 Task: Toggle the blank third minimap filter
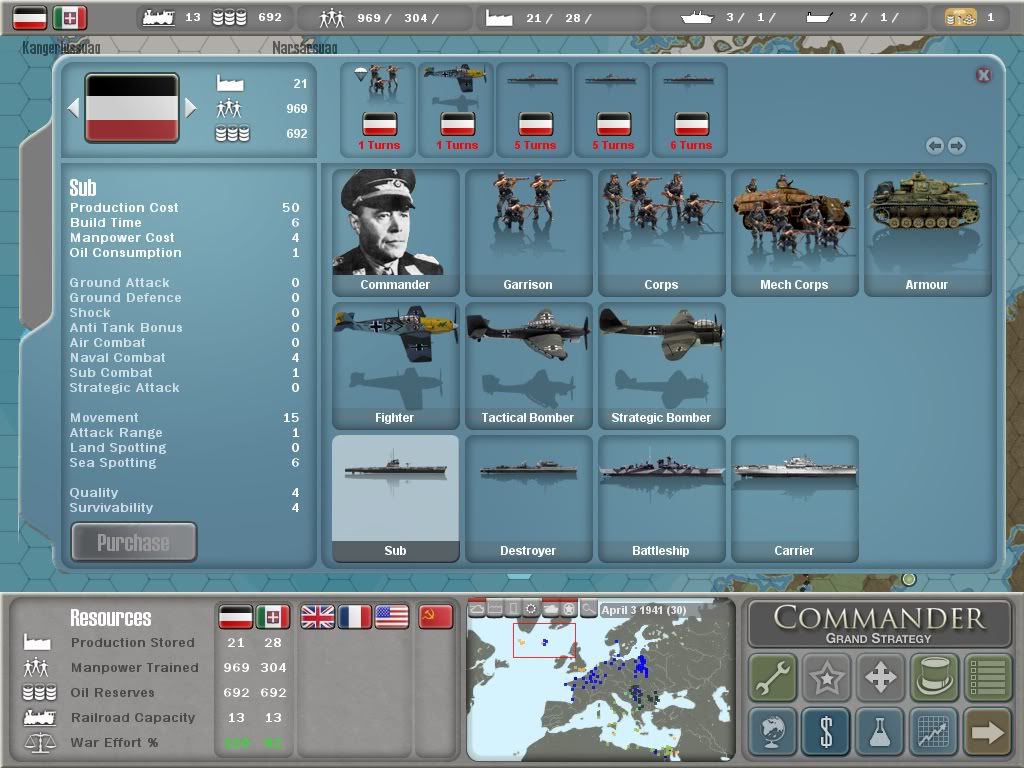point(513,609)
